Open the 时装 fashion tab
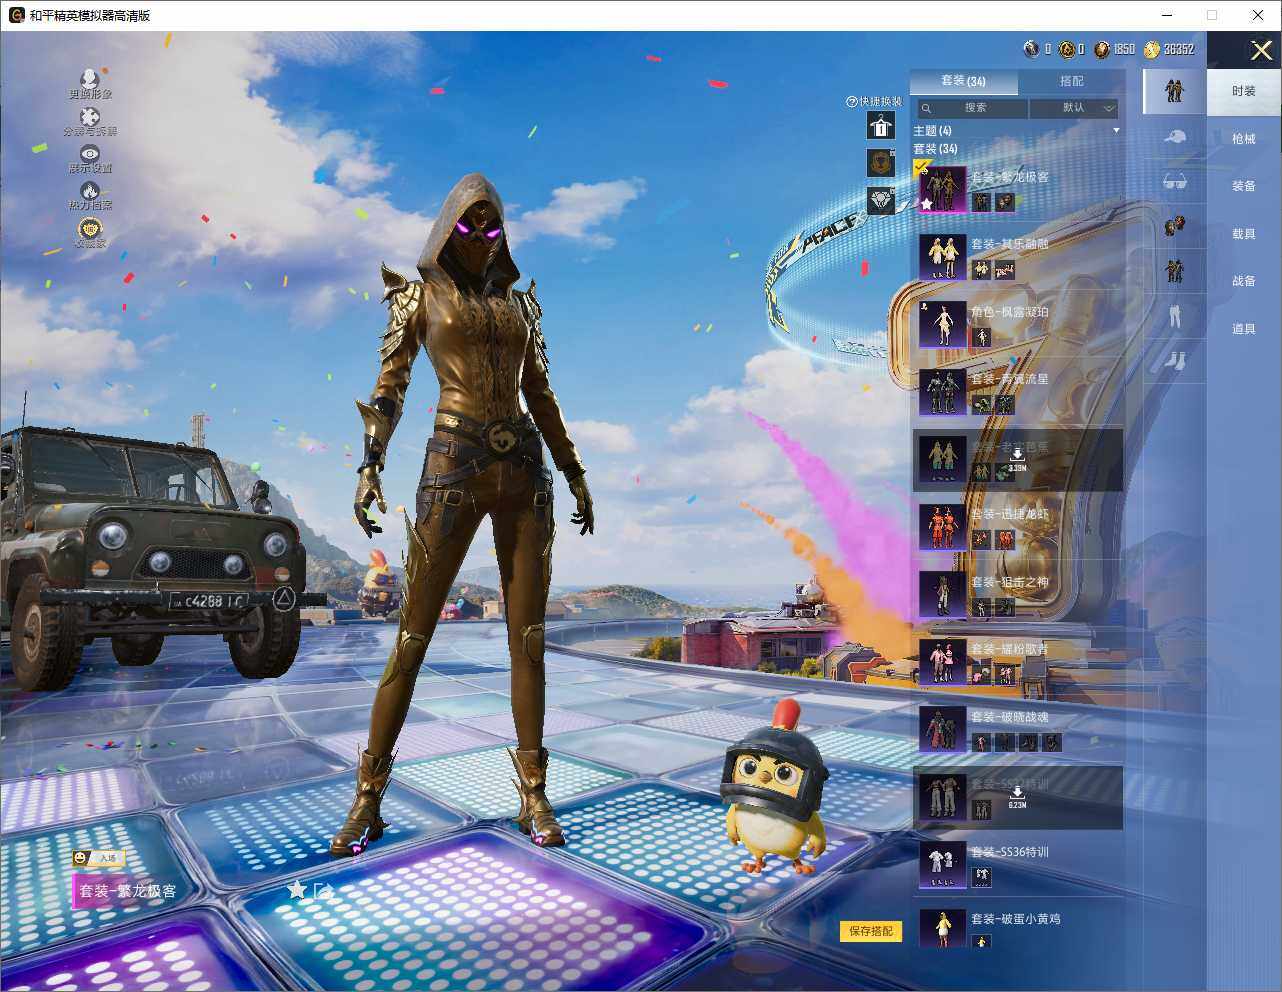The width and height of the screenshot is (1282, 992). [1244, 91]
